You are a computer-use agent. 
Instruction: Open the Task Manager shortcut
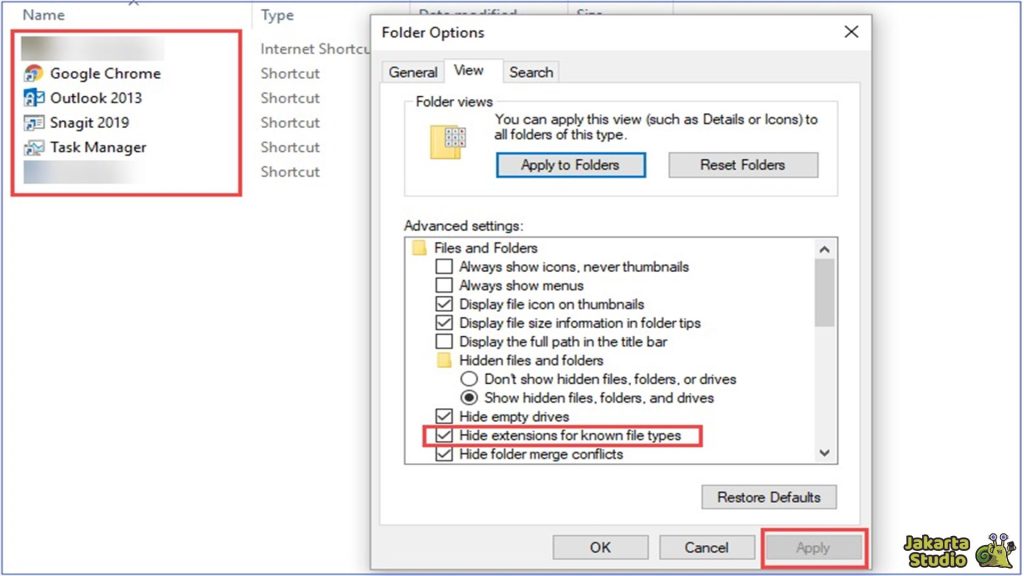99,147
